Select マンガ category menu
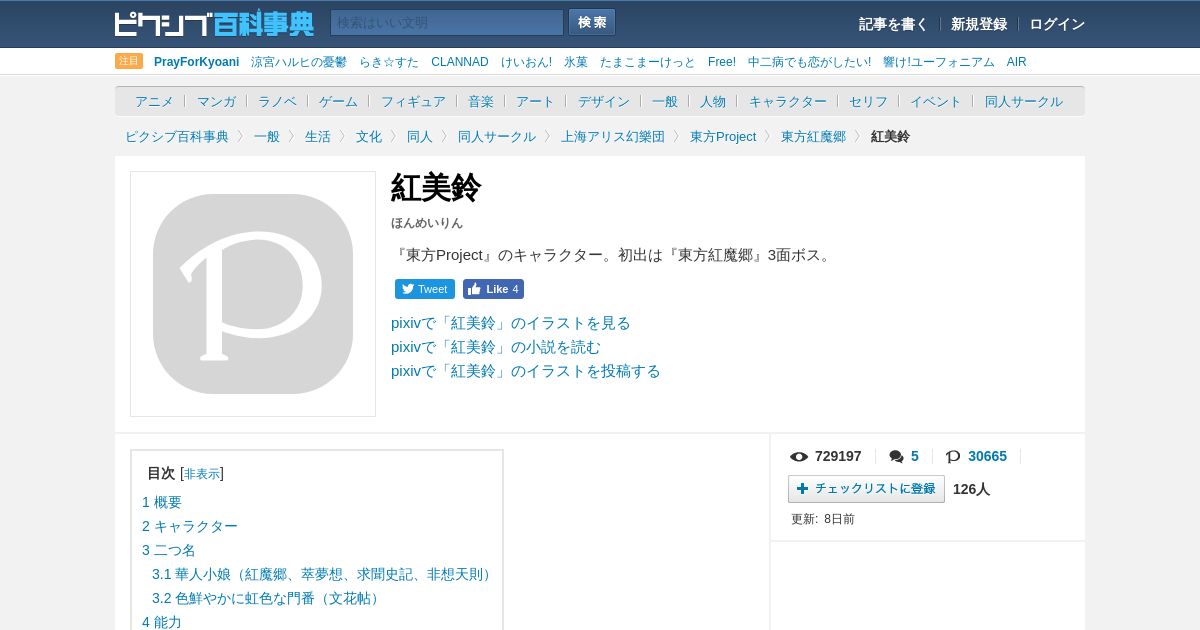The image size is (1200, 630). (216, 101)
